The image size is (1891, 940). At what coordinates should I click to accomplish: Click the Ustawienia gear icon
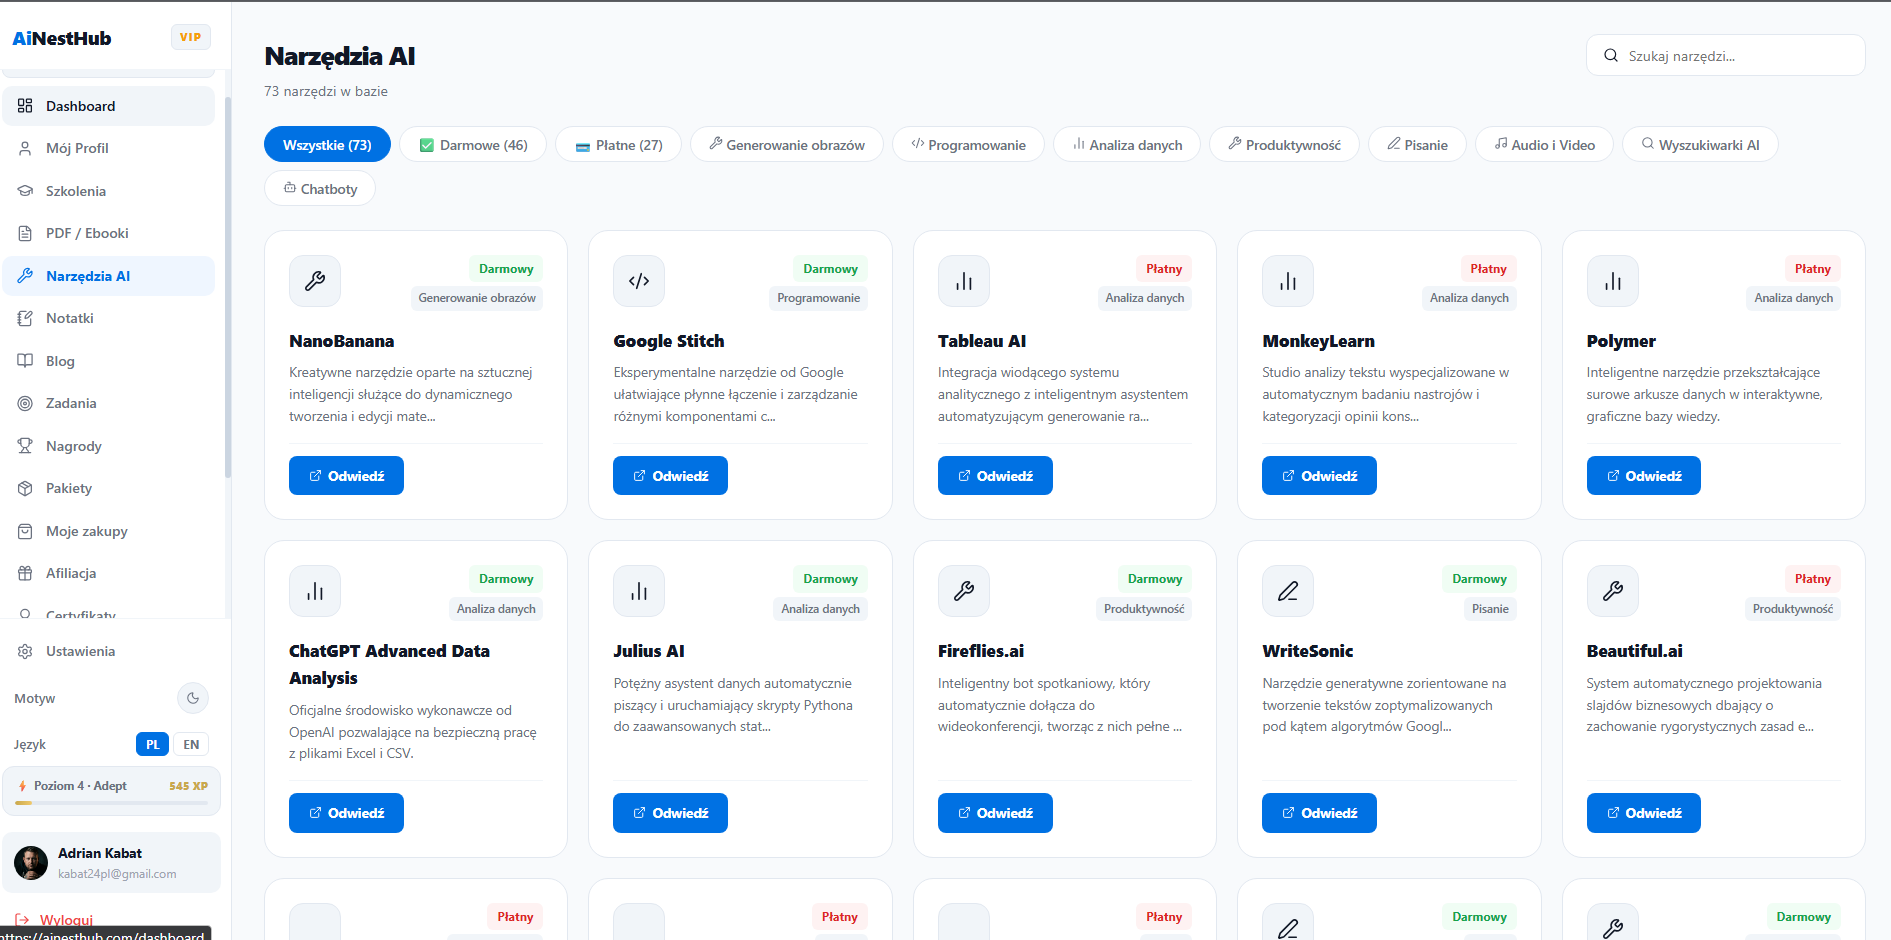25,651
